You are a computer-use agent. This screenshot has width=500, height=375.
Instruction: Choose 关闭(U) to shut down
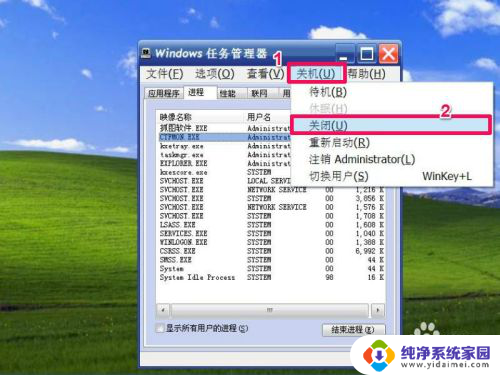(391, 125)
